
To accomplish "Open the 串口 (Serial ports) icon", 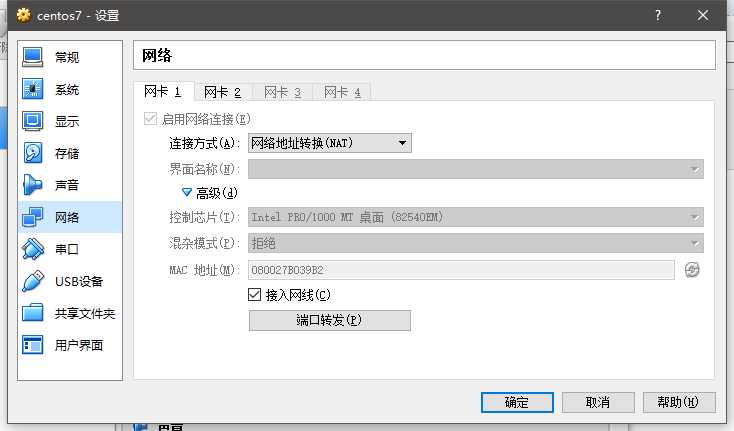I will click(32, 248).
